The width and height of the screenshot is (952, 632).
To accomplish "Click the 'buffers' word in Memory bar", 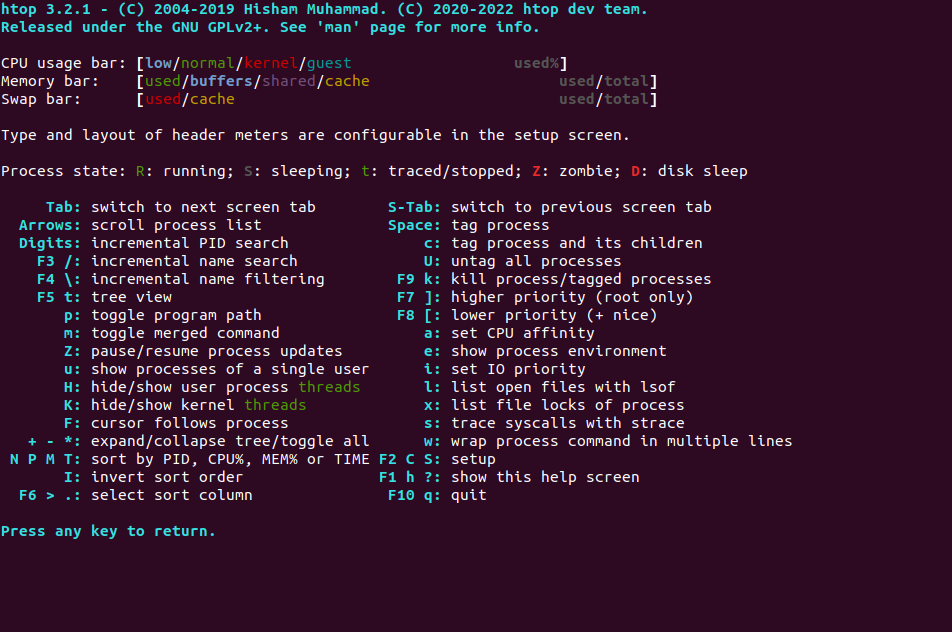I will tap(221, 81).
